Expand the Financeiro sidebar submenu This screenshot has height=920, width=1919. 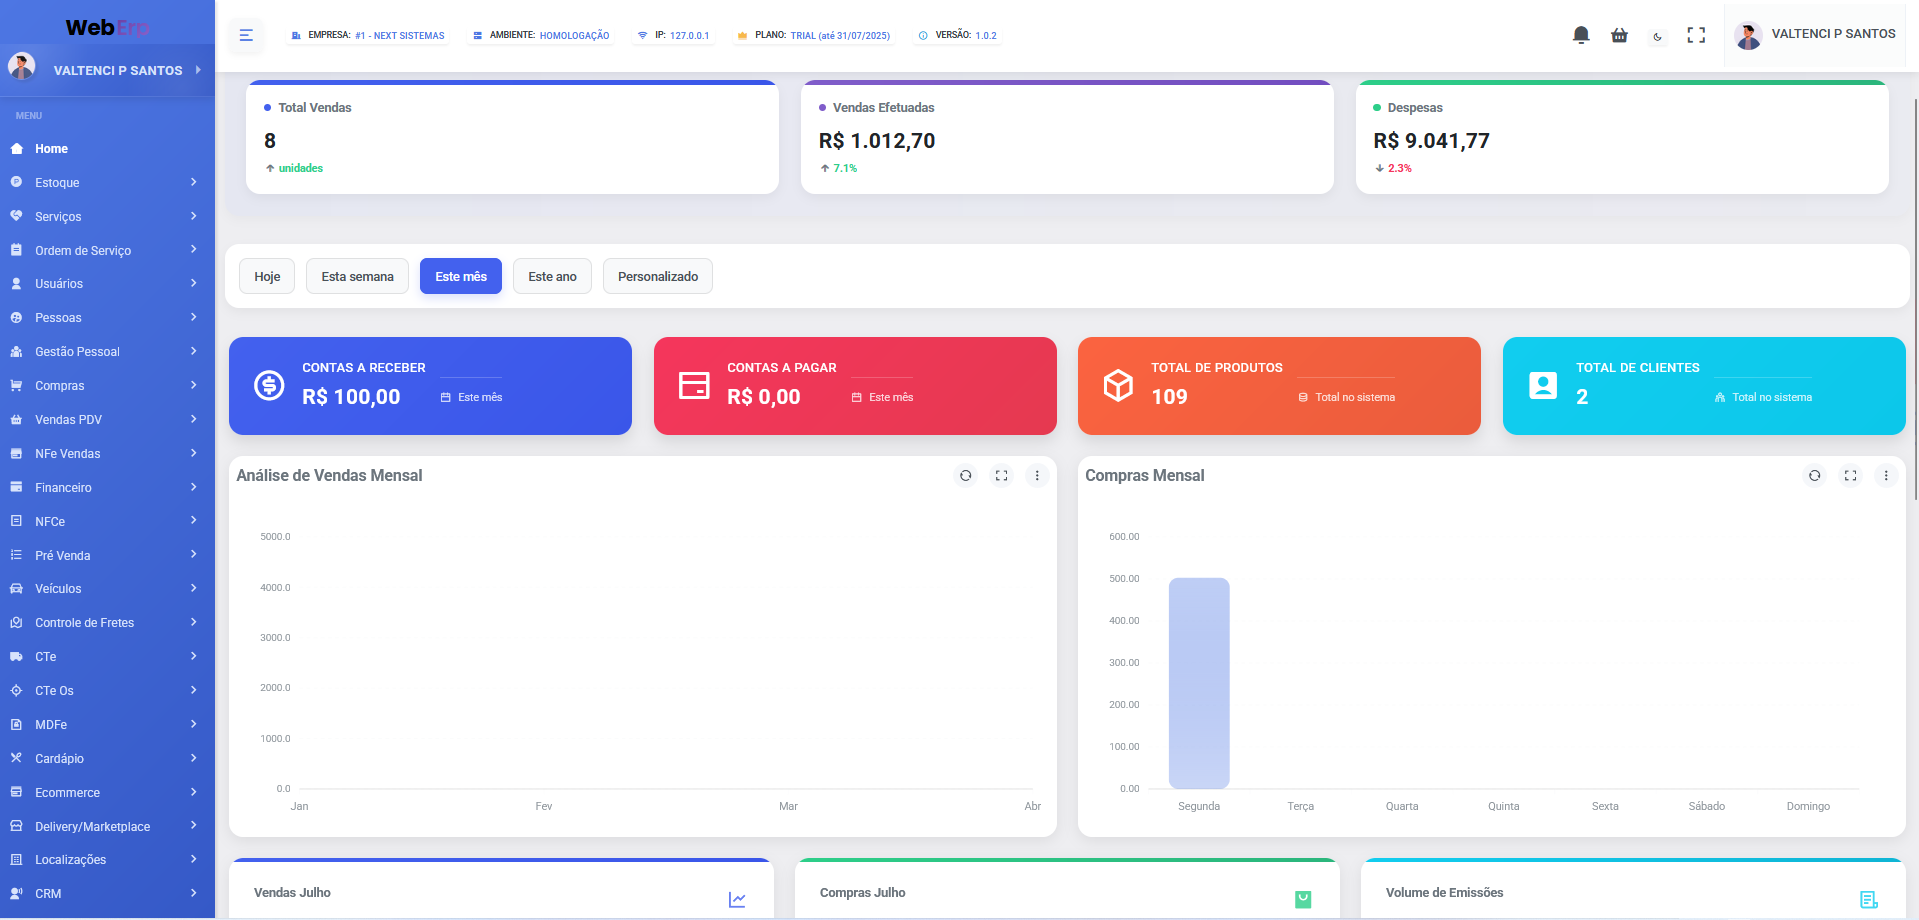click(106, 488)
